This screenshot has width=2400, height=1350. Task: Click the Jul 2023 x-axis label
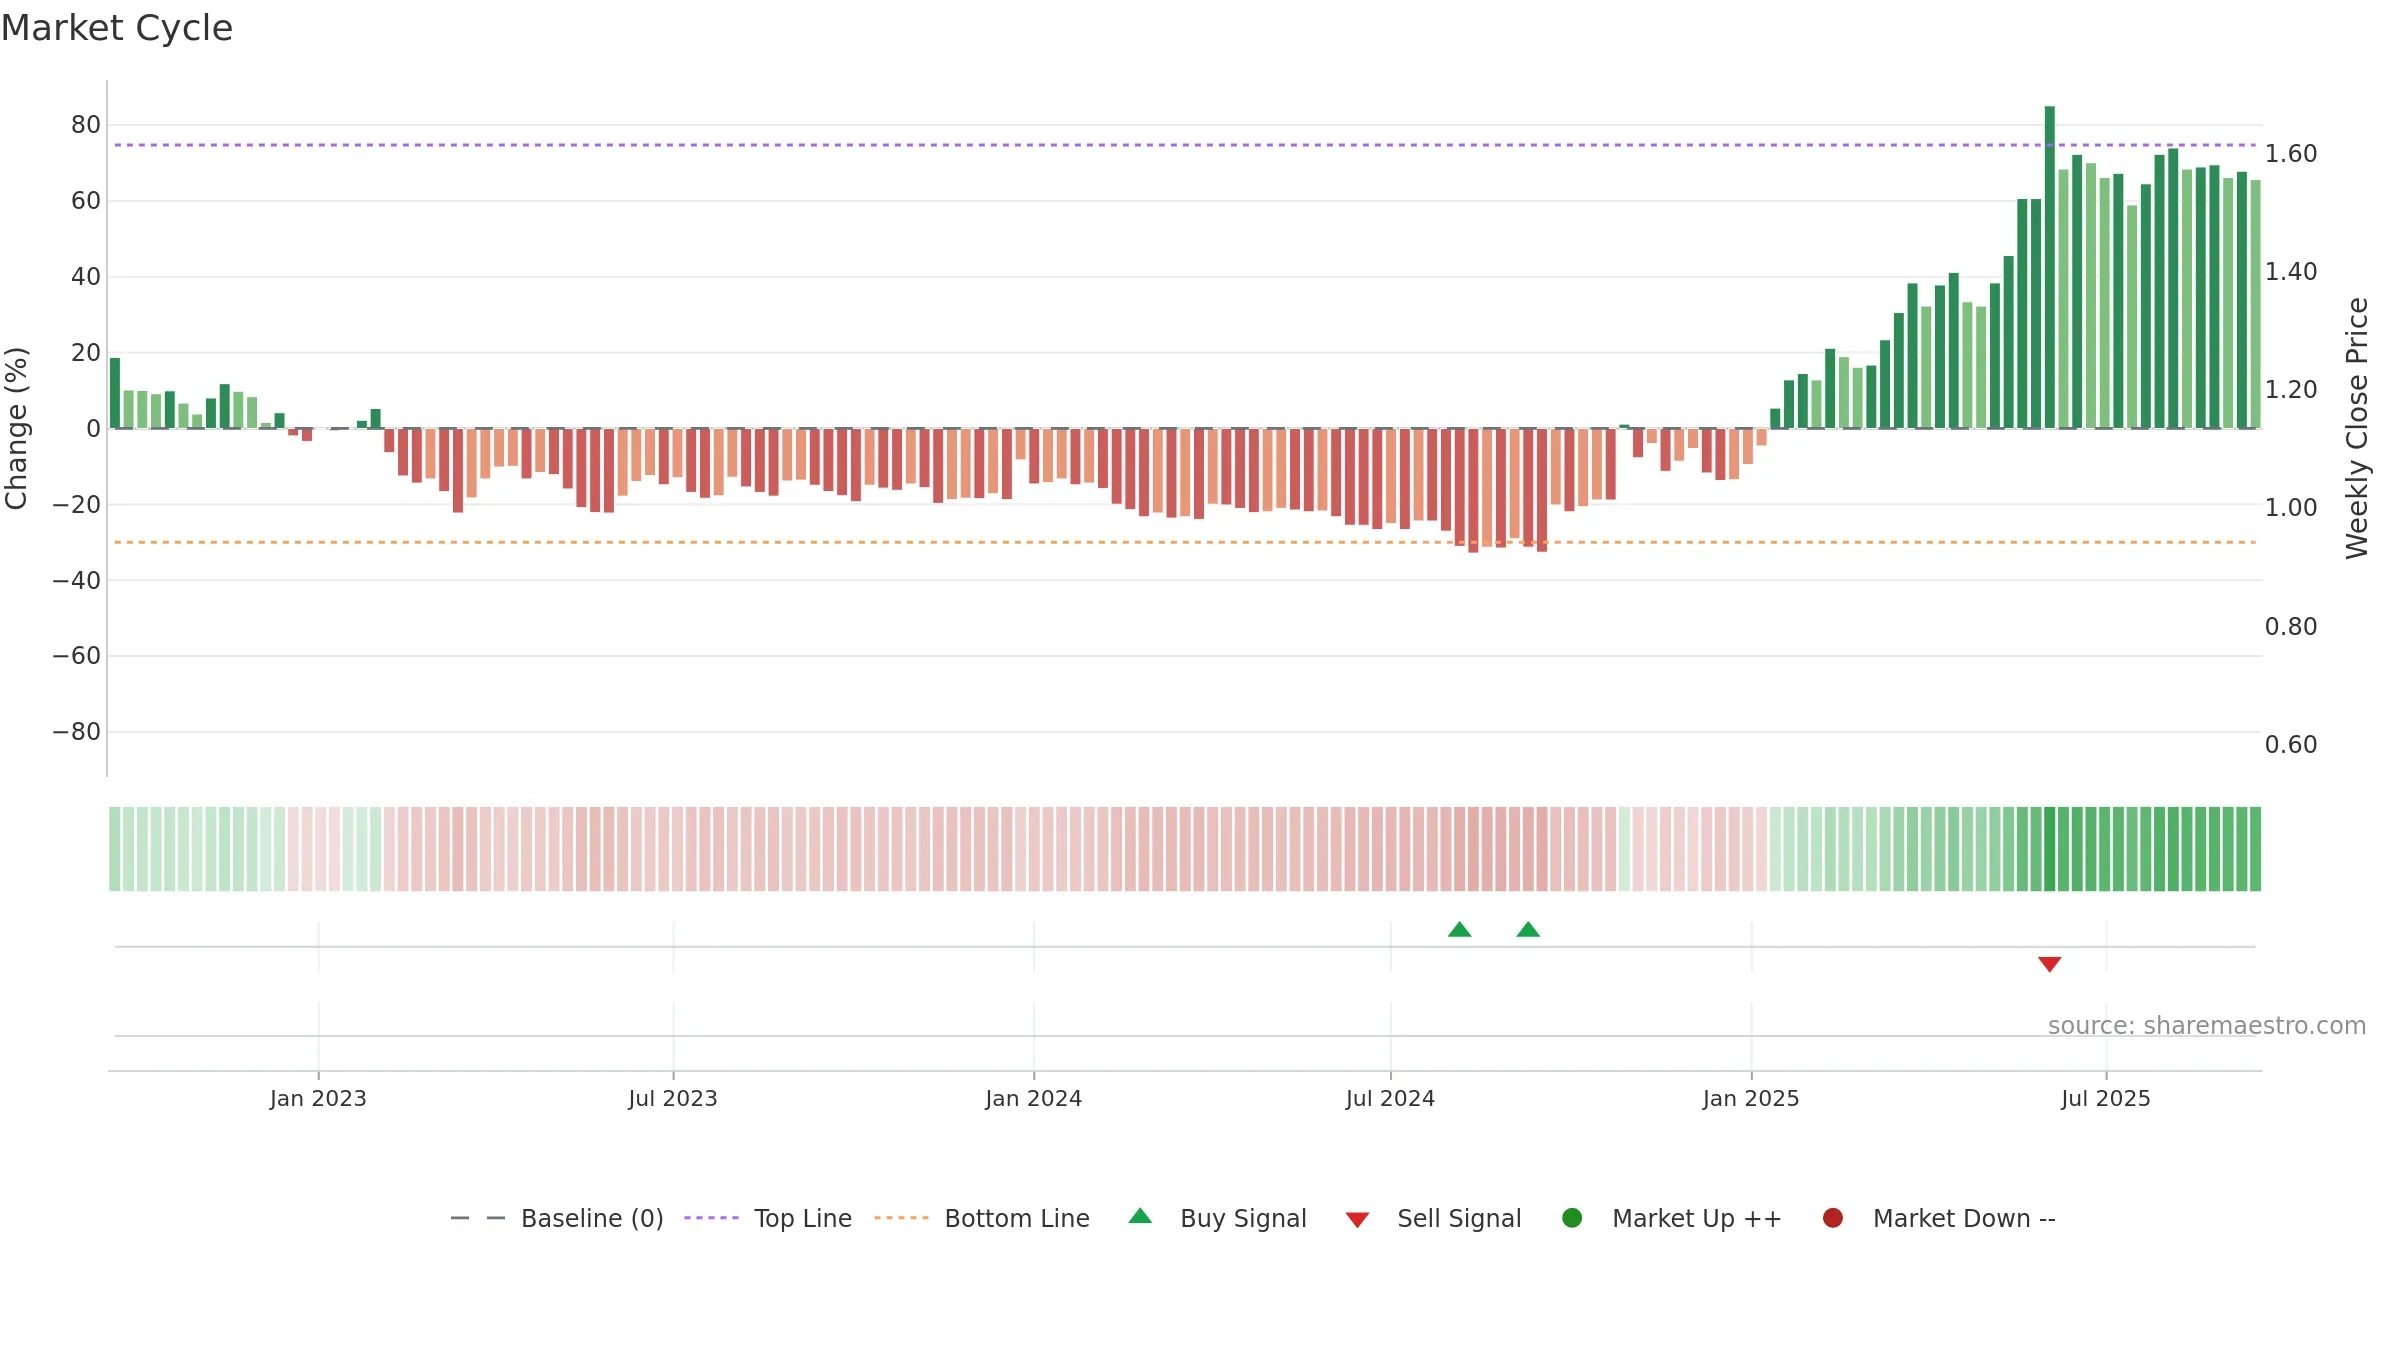click(673, 1099)
